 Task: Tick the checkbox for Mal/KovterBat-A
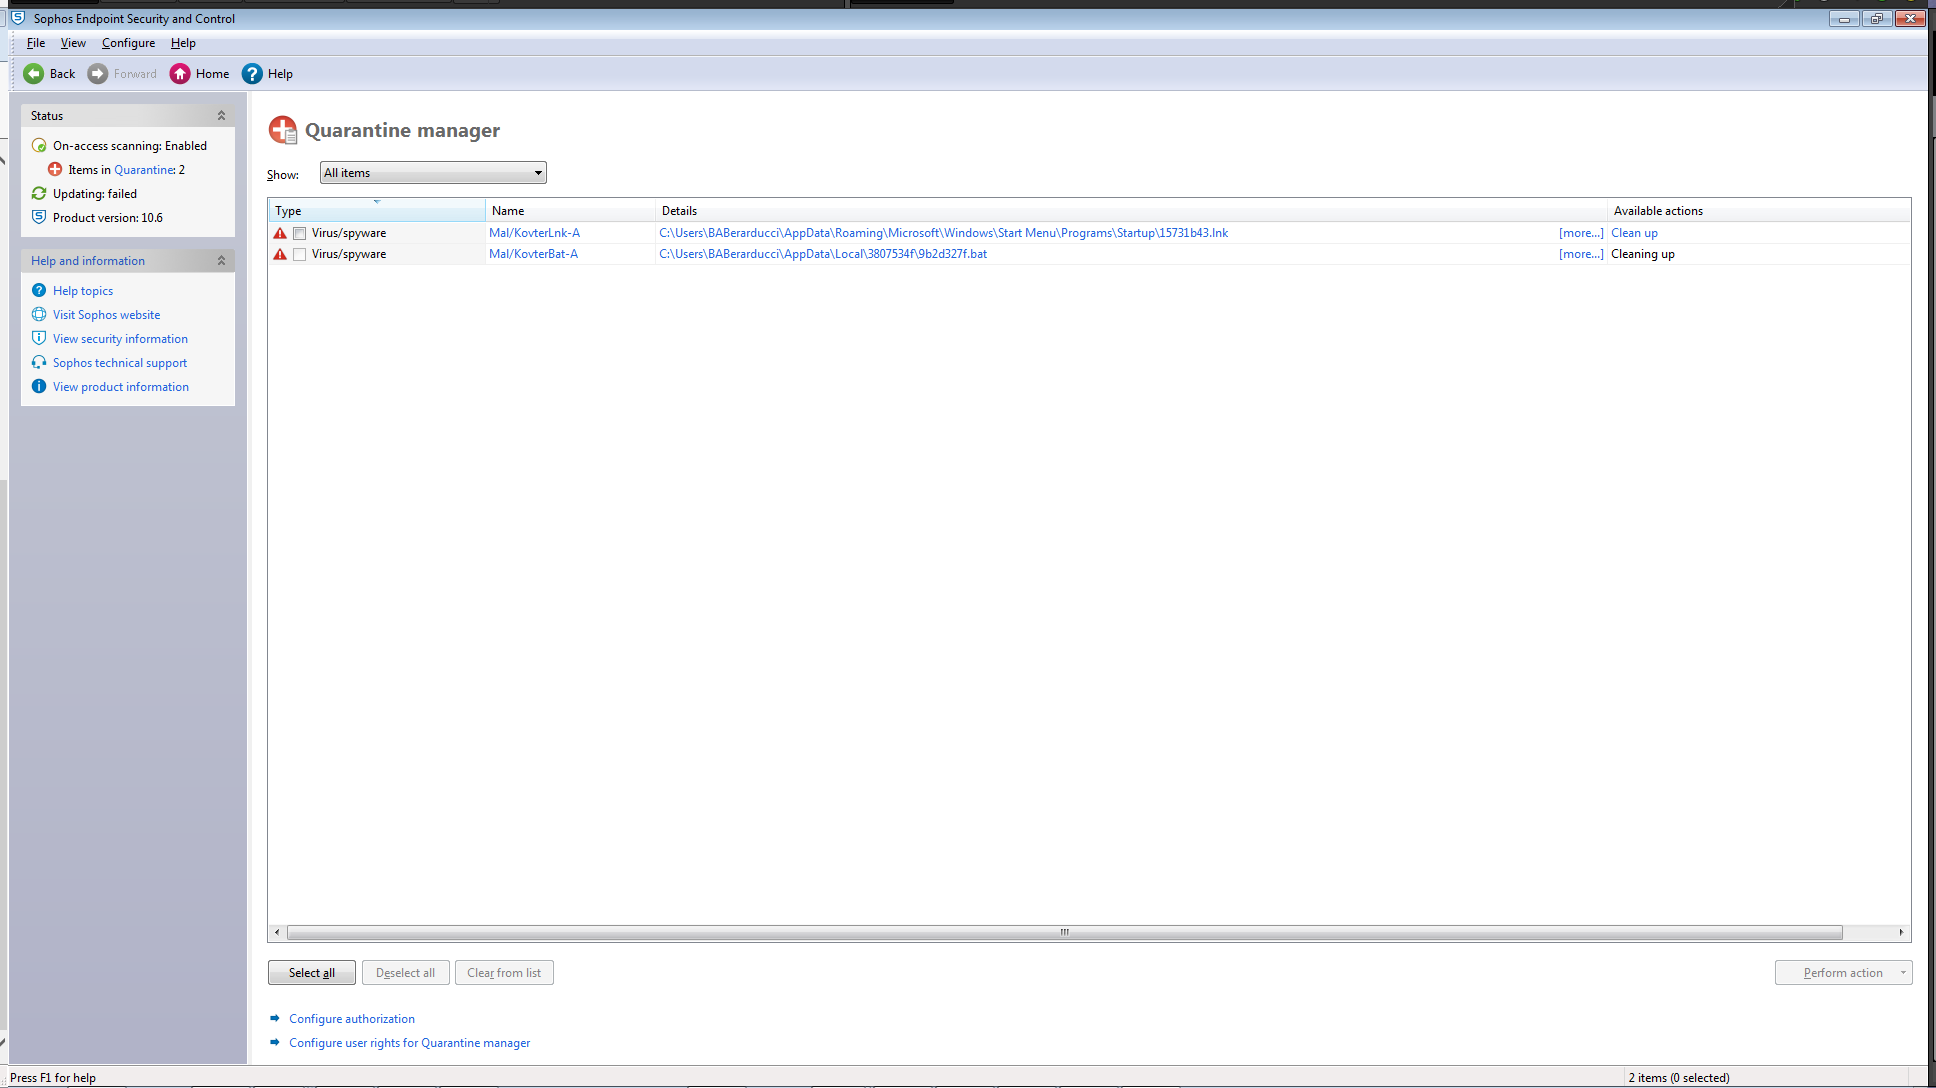pyautogui.click(x=299, y=255)
